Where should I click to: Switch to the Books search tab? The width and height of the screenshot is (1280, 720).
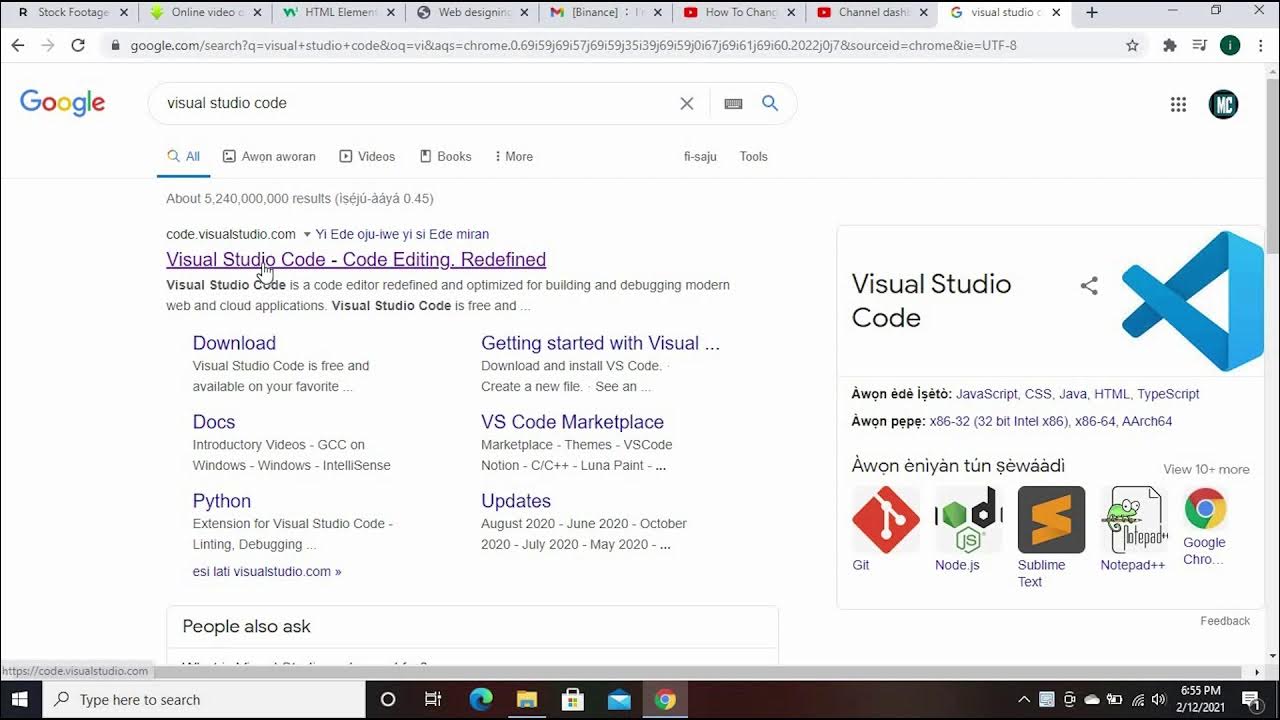click(445, 156)
